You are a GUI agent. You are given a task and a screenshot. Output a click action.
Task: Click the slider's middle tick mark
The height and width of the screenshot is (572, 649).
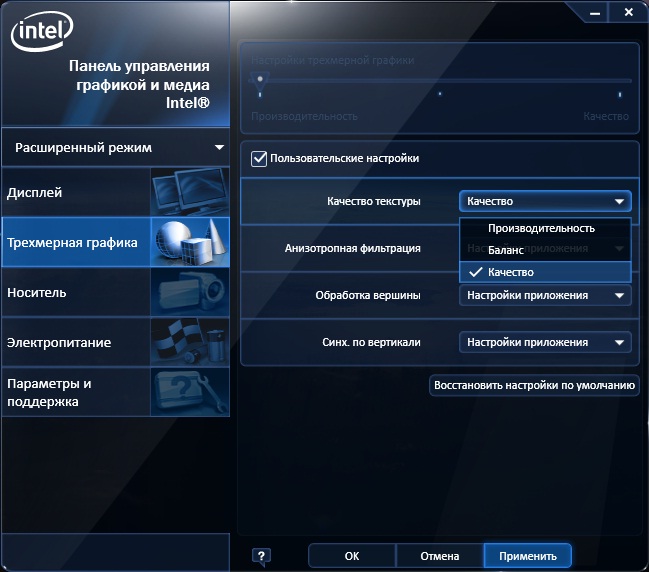coord(440,94)
